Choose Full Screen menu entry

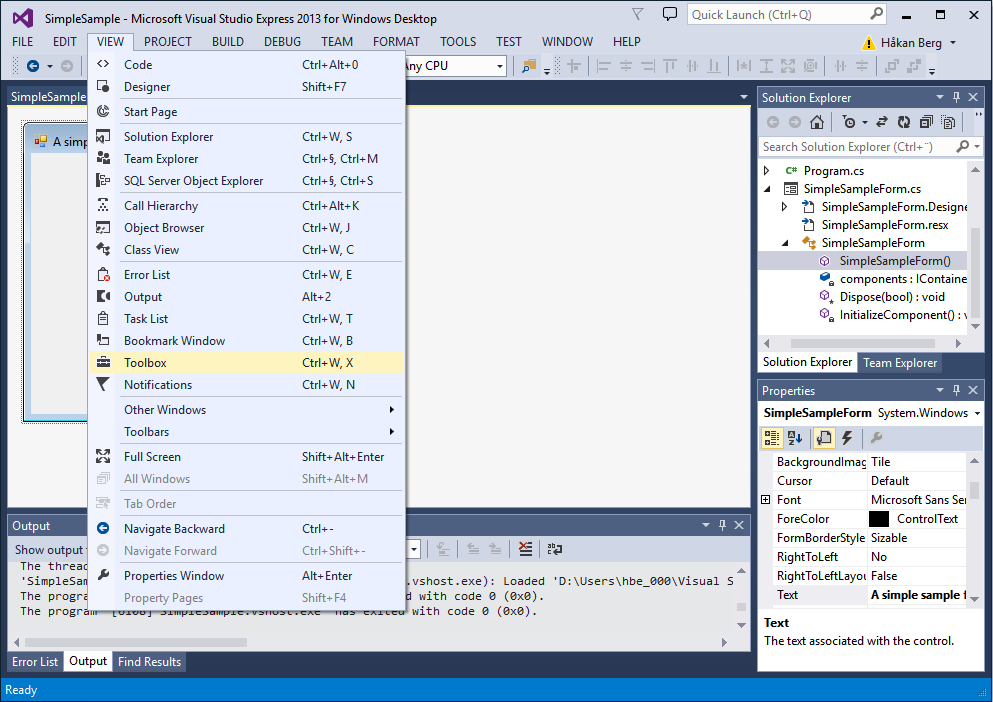coord(246,457)
